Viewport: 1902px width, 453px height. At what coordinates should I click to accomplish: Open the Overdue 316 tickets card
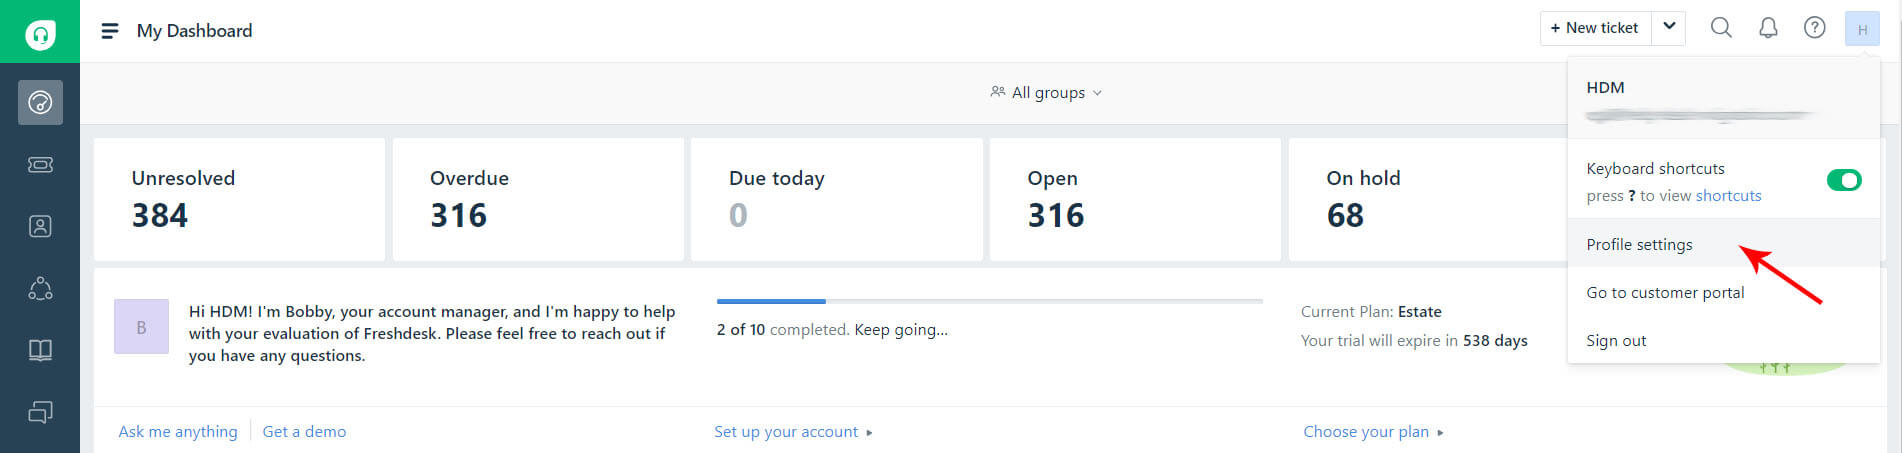tap(538, 199)
